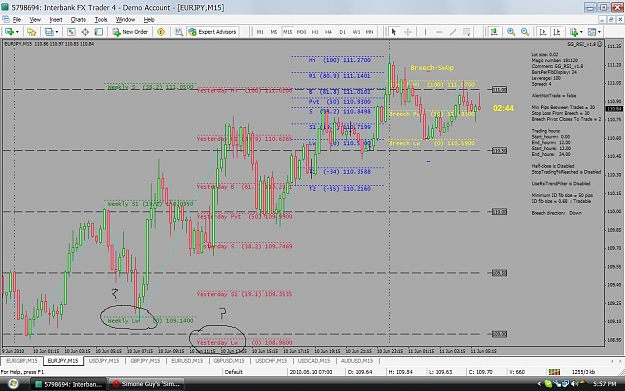625x391 pixels.
Task: Open the File menu
Action: click(17, 20)
